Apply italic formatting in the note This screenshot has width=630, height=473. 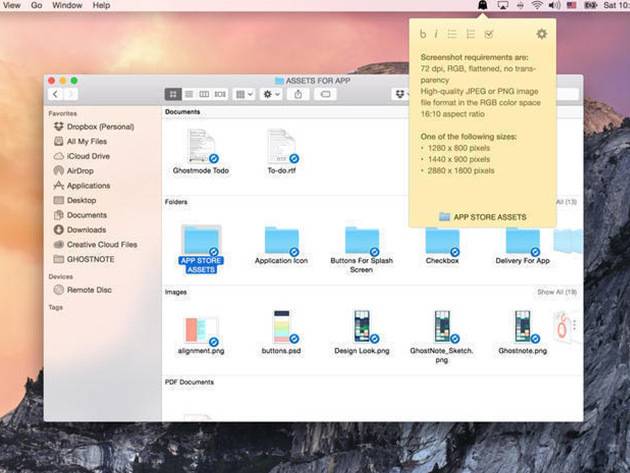click(435, 34)
